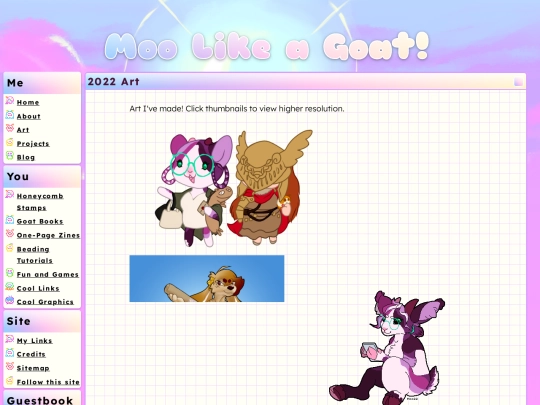Click the icon beside Cool Links
Image resolution: width=540 pixels, height=405 pixels.
point(10,287)
